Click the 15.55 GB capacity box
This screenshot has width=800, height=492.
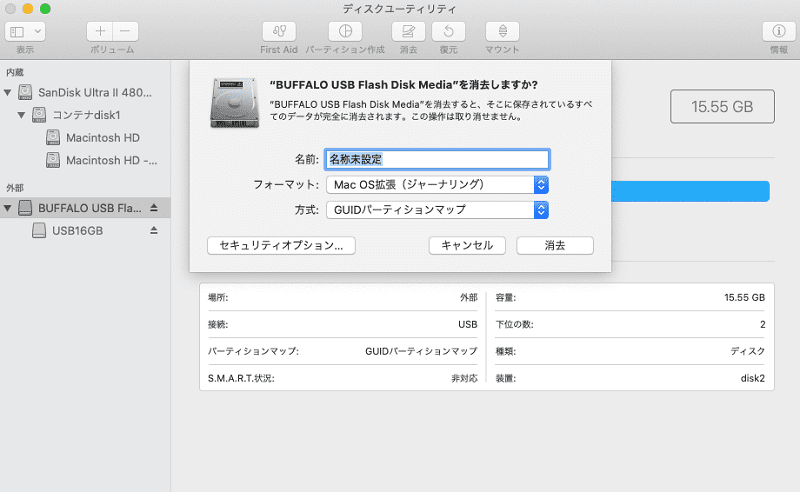[722, 106]
